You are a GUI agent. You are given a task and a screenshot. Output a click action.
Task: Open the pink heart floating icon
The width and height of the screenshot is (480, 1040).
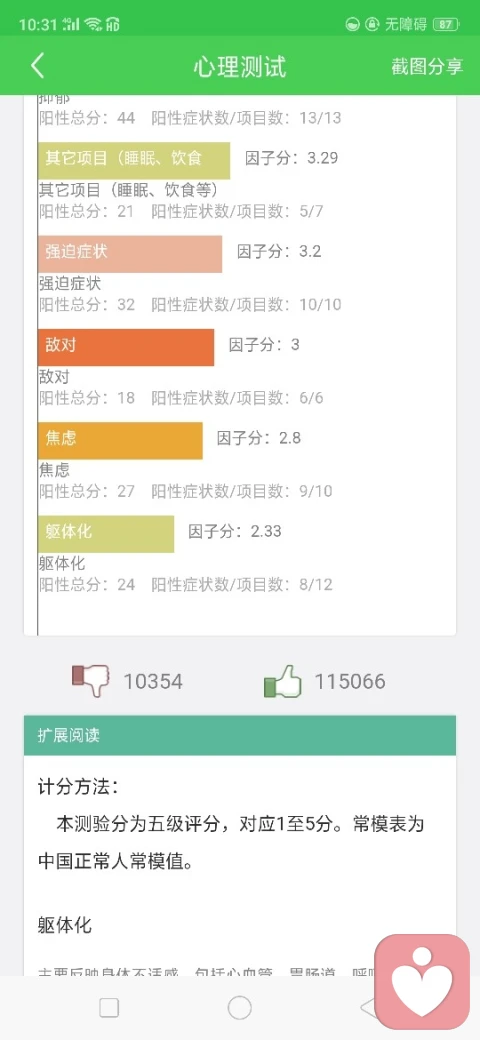tap(422, 982)
